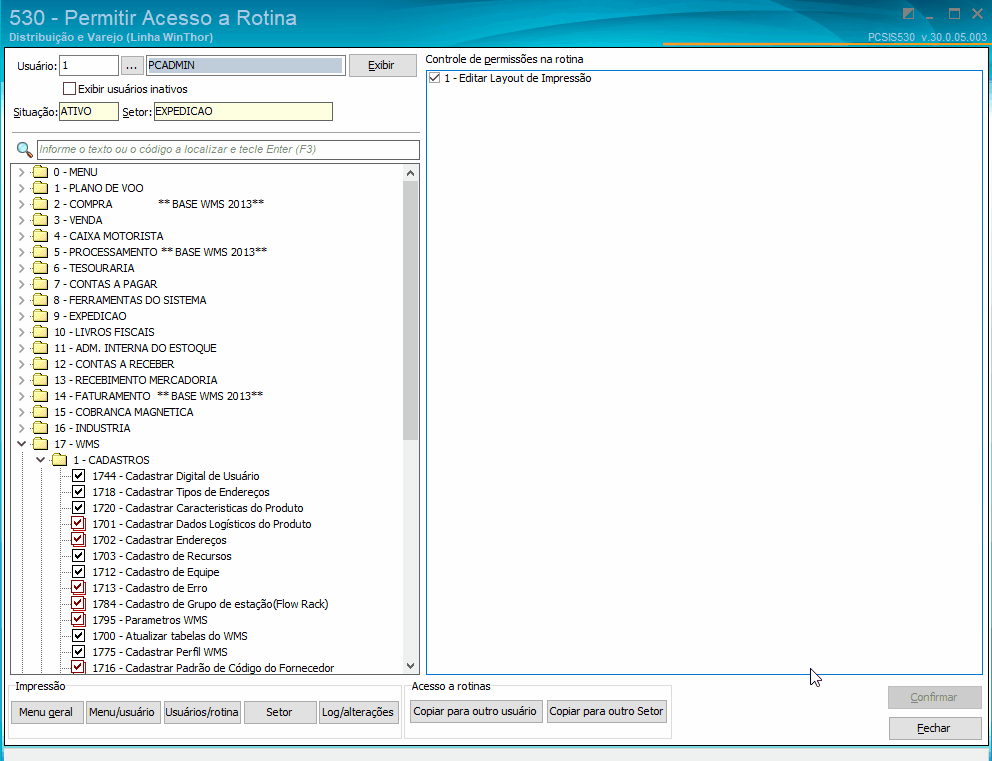Screen dimensions: 992x761
Task: Click the Menu geral print button
Action: coord(46,712)
